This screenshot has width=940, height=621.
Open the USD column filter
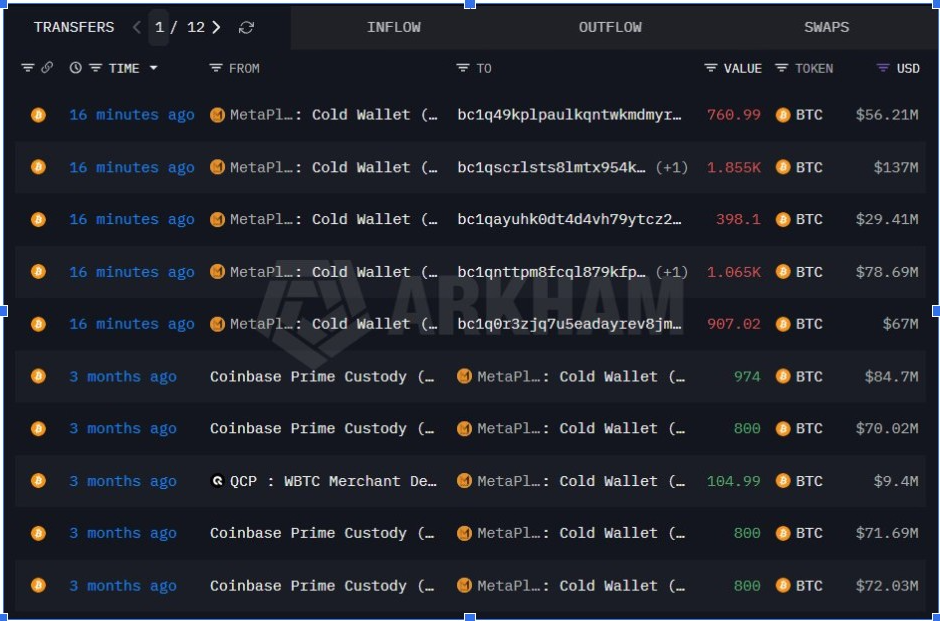[882, 68]
